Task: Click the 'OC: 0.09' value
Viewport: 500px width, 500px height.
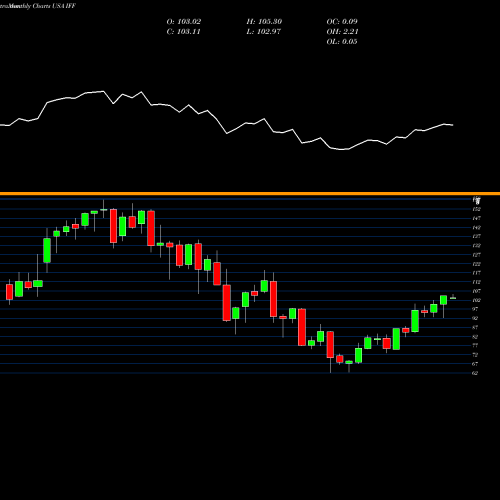Action: [x=342, y=21]
